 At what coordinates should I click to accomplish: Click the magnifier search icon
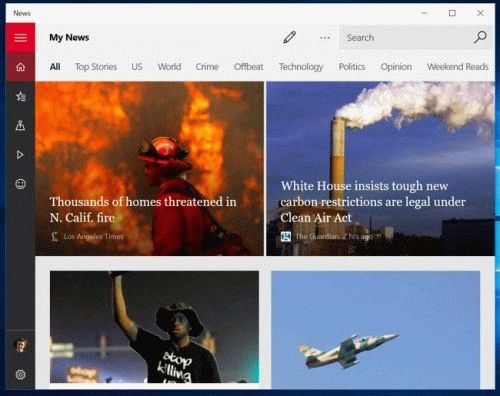tap(480, 37)
